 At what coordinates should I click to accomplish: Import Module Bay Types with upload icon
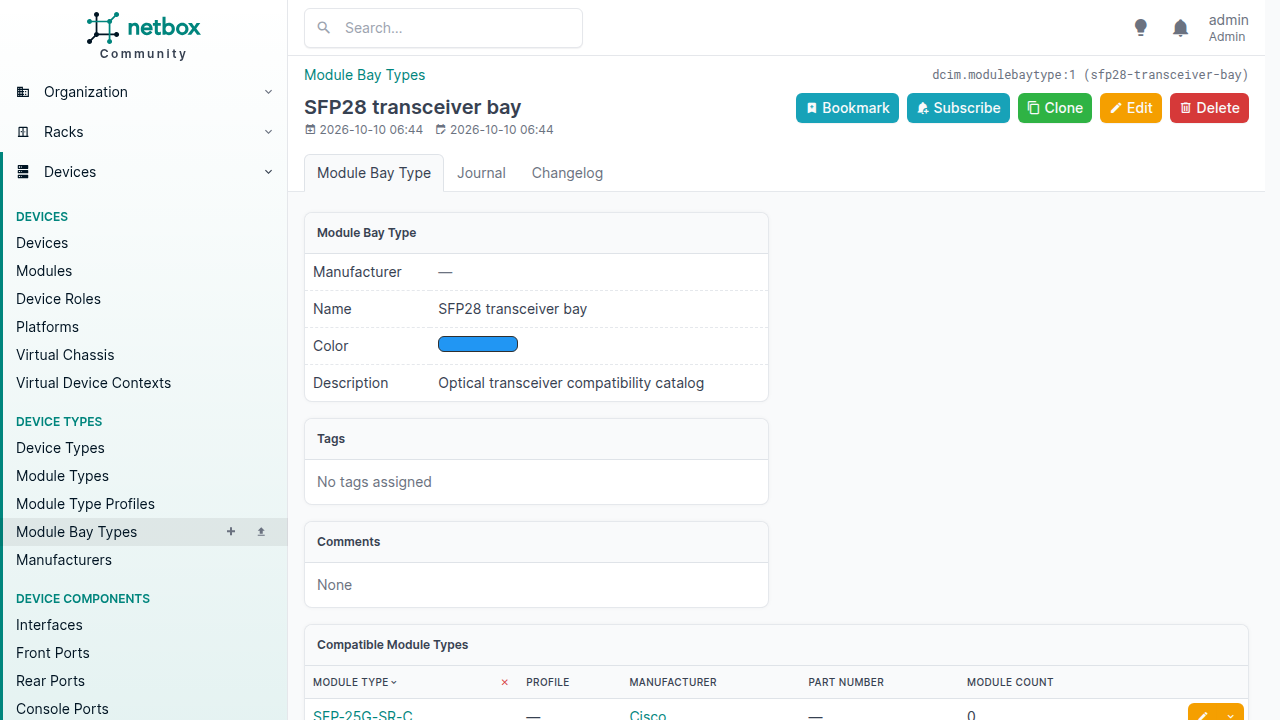[x=261, y=532]
